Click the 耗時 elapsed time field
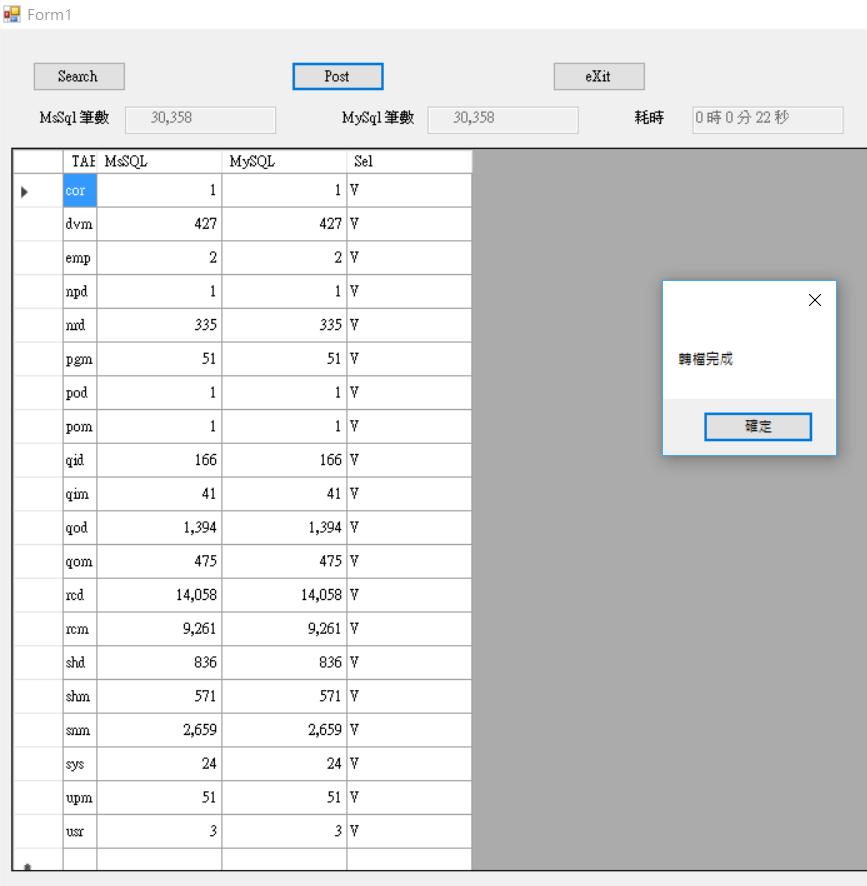 tap(768, 120)
